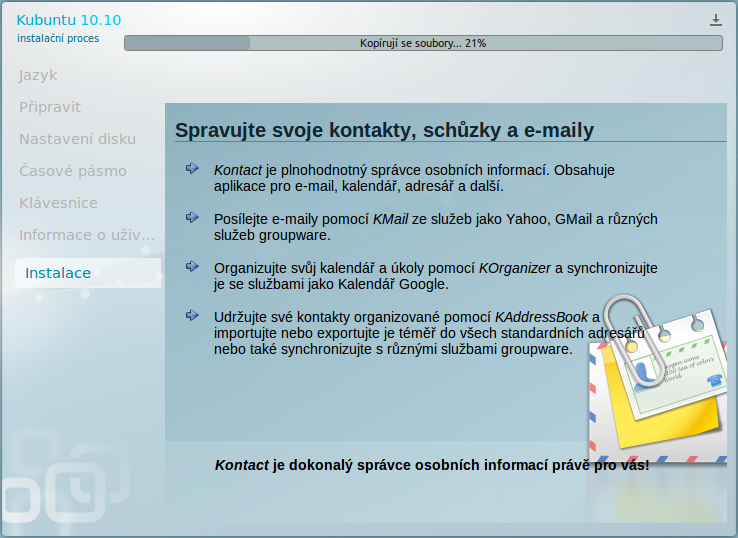Click the 'instalační proces' subtitle
Screen dimensions: 738x538
click(58, 38)
